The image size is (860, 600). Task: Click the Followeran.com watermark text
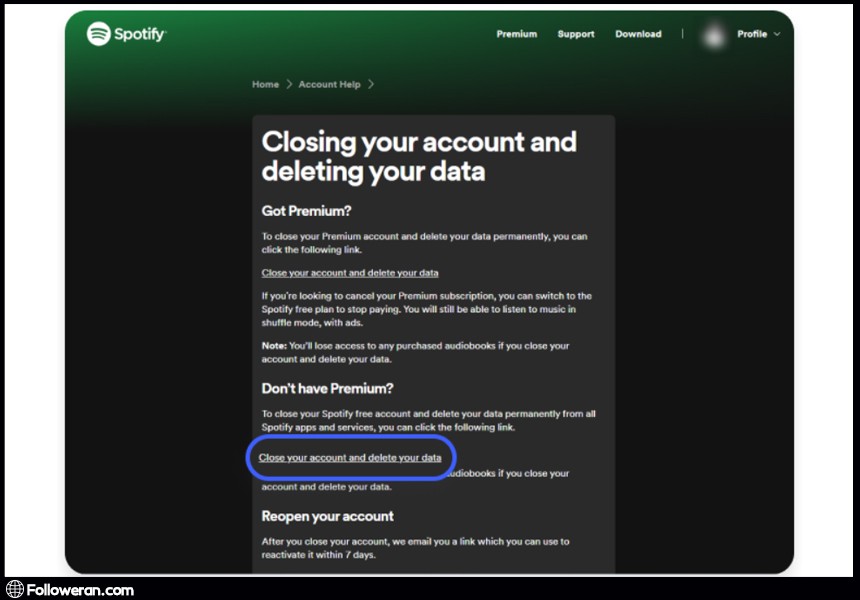click(x=80, y=590)
